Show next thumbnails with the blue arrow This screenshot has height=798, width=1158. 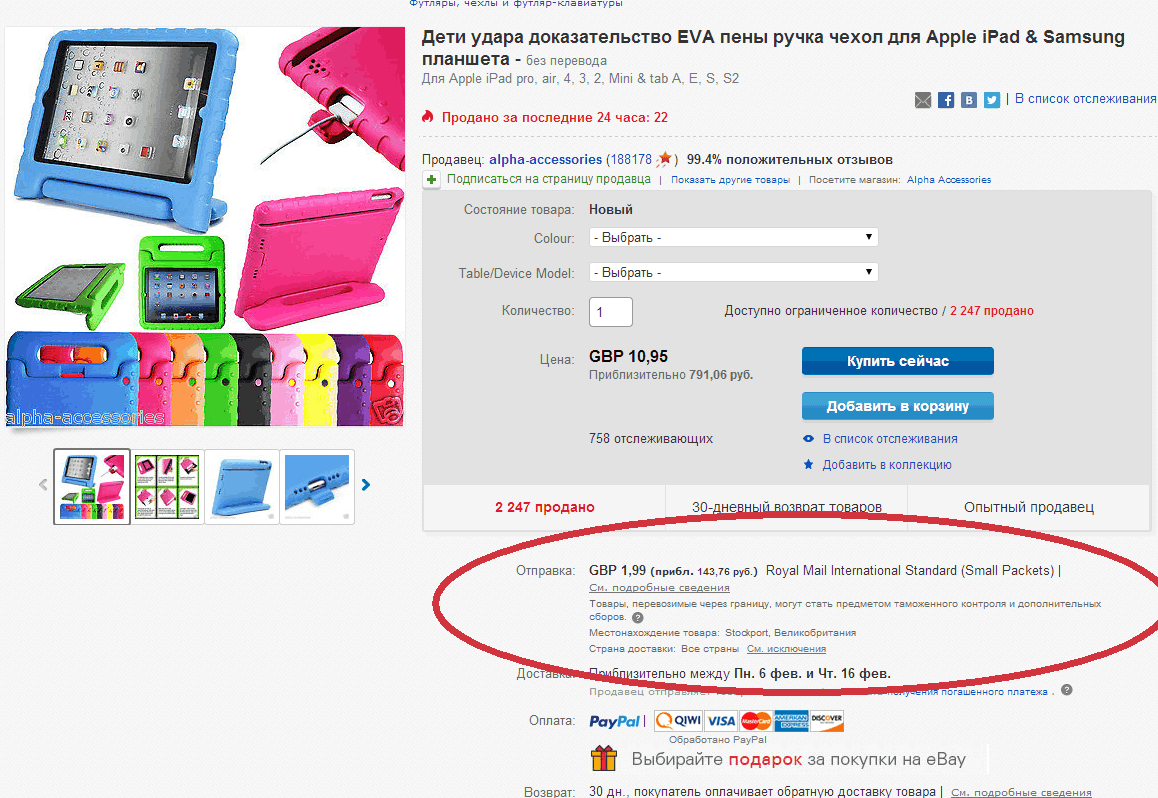pos(366,485)
